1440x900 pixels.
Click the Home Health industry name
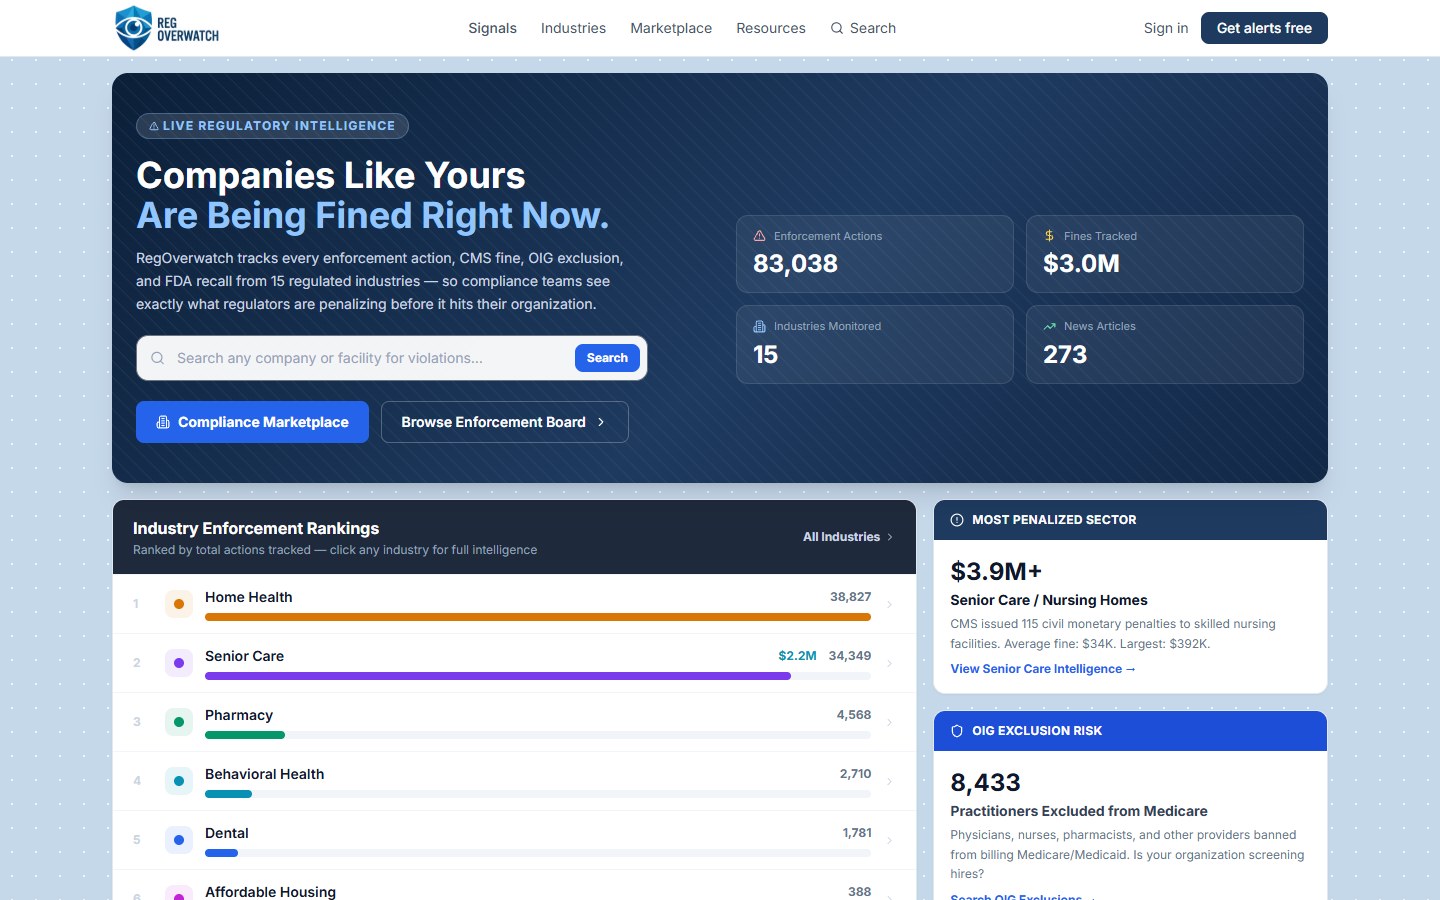coord(249,597)
